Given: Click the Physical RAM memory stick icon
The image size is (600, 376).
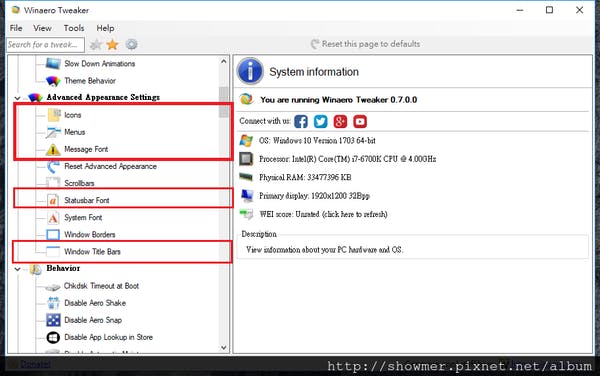Looking at the screenshot, I should coord(246,177).
